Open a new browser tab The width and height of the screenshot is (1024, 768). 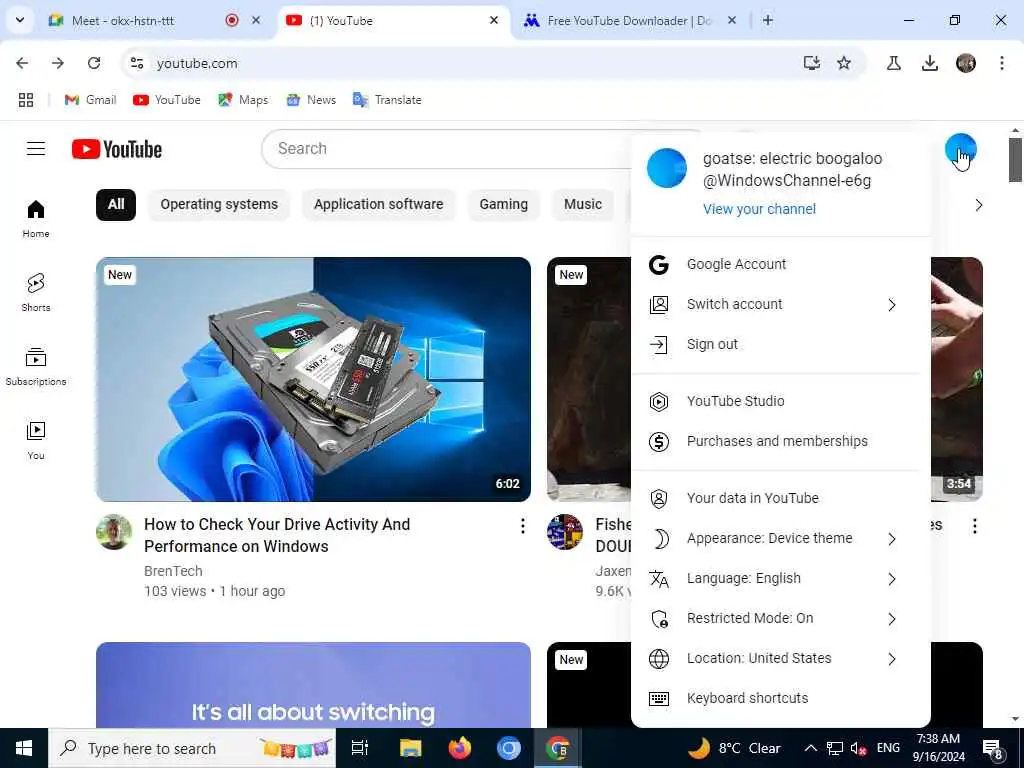point(768,20)
